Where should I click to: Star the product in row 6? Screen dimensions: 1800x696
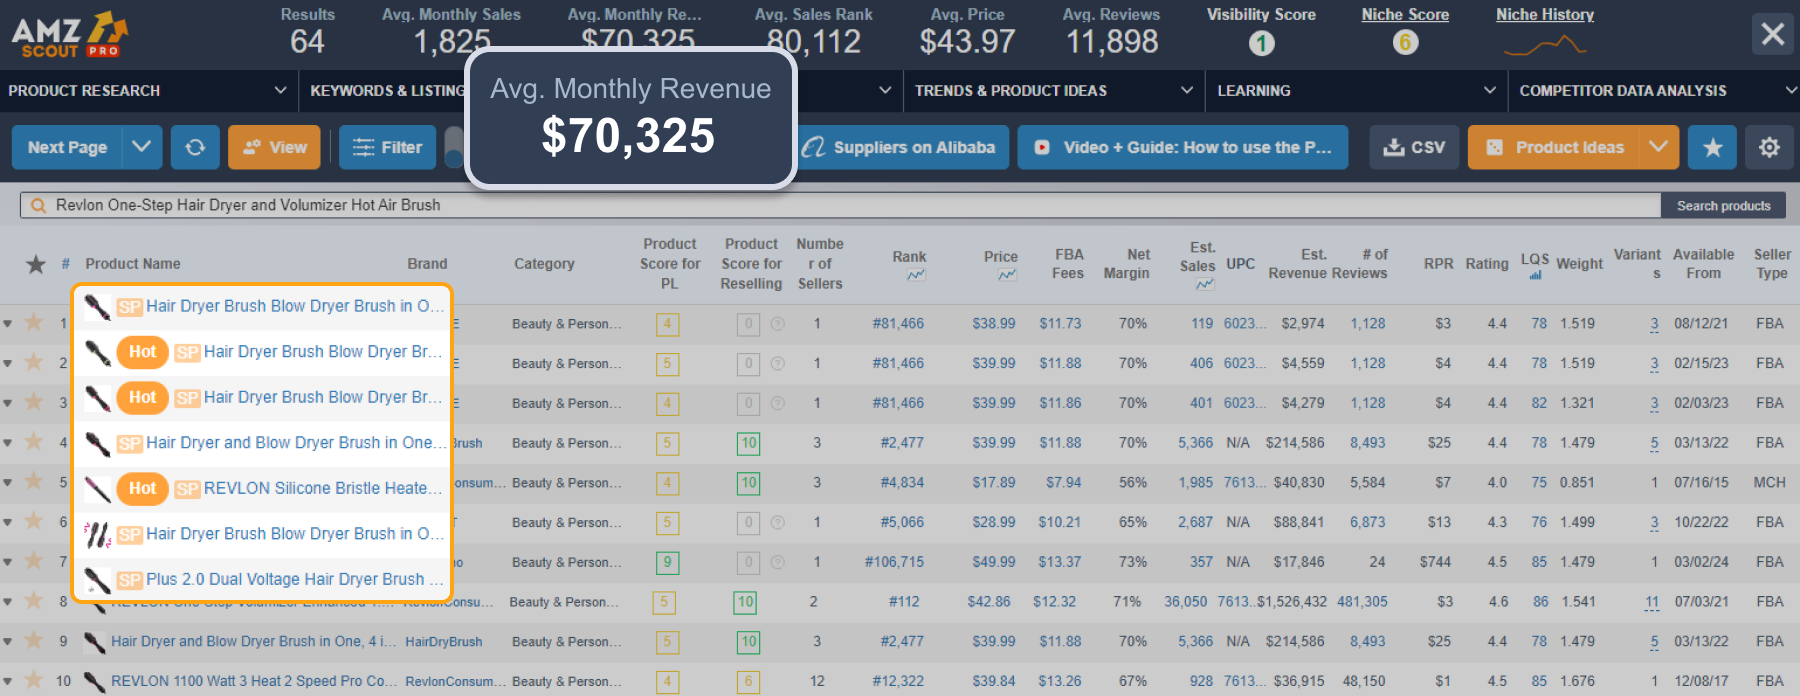pos(34,521)
